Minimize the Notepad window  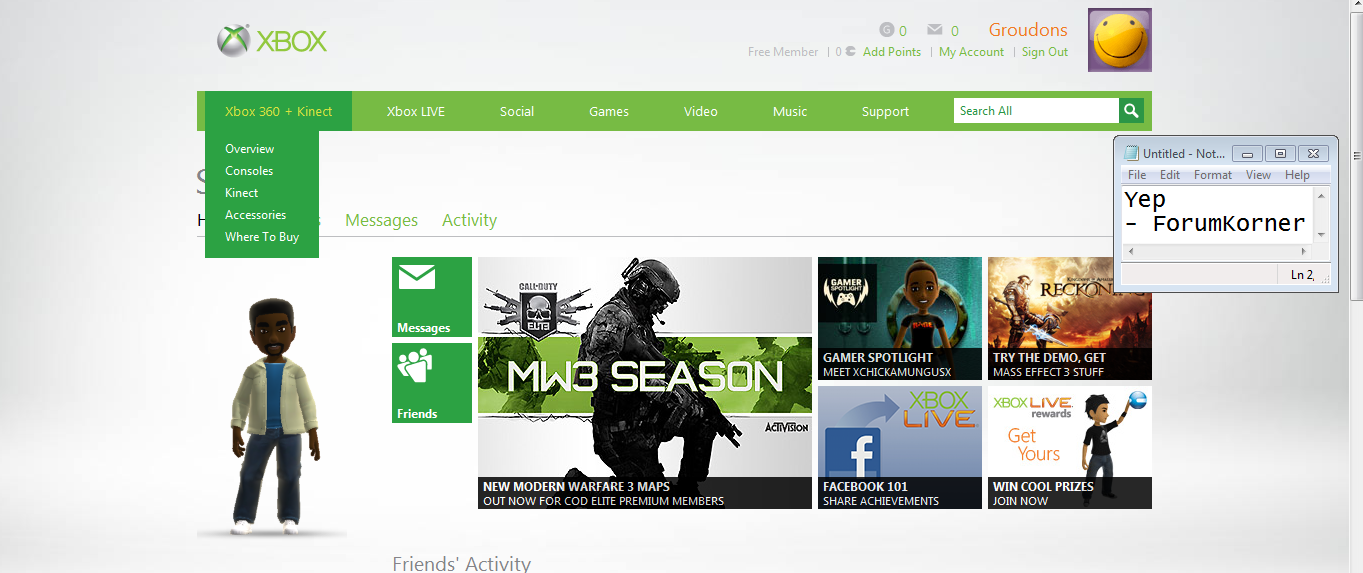[x=1247, y=153]
